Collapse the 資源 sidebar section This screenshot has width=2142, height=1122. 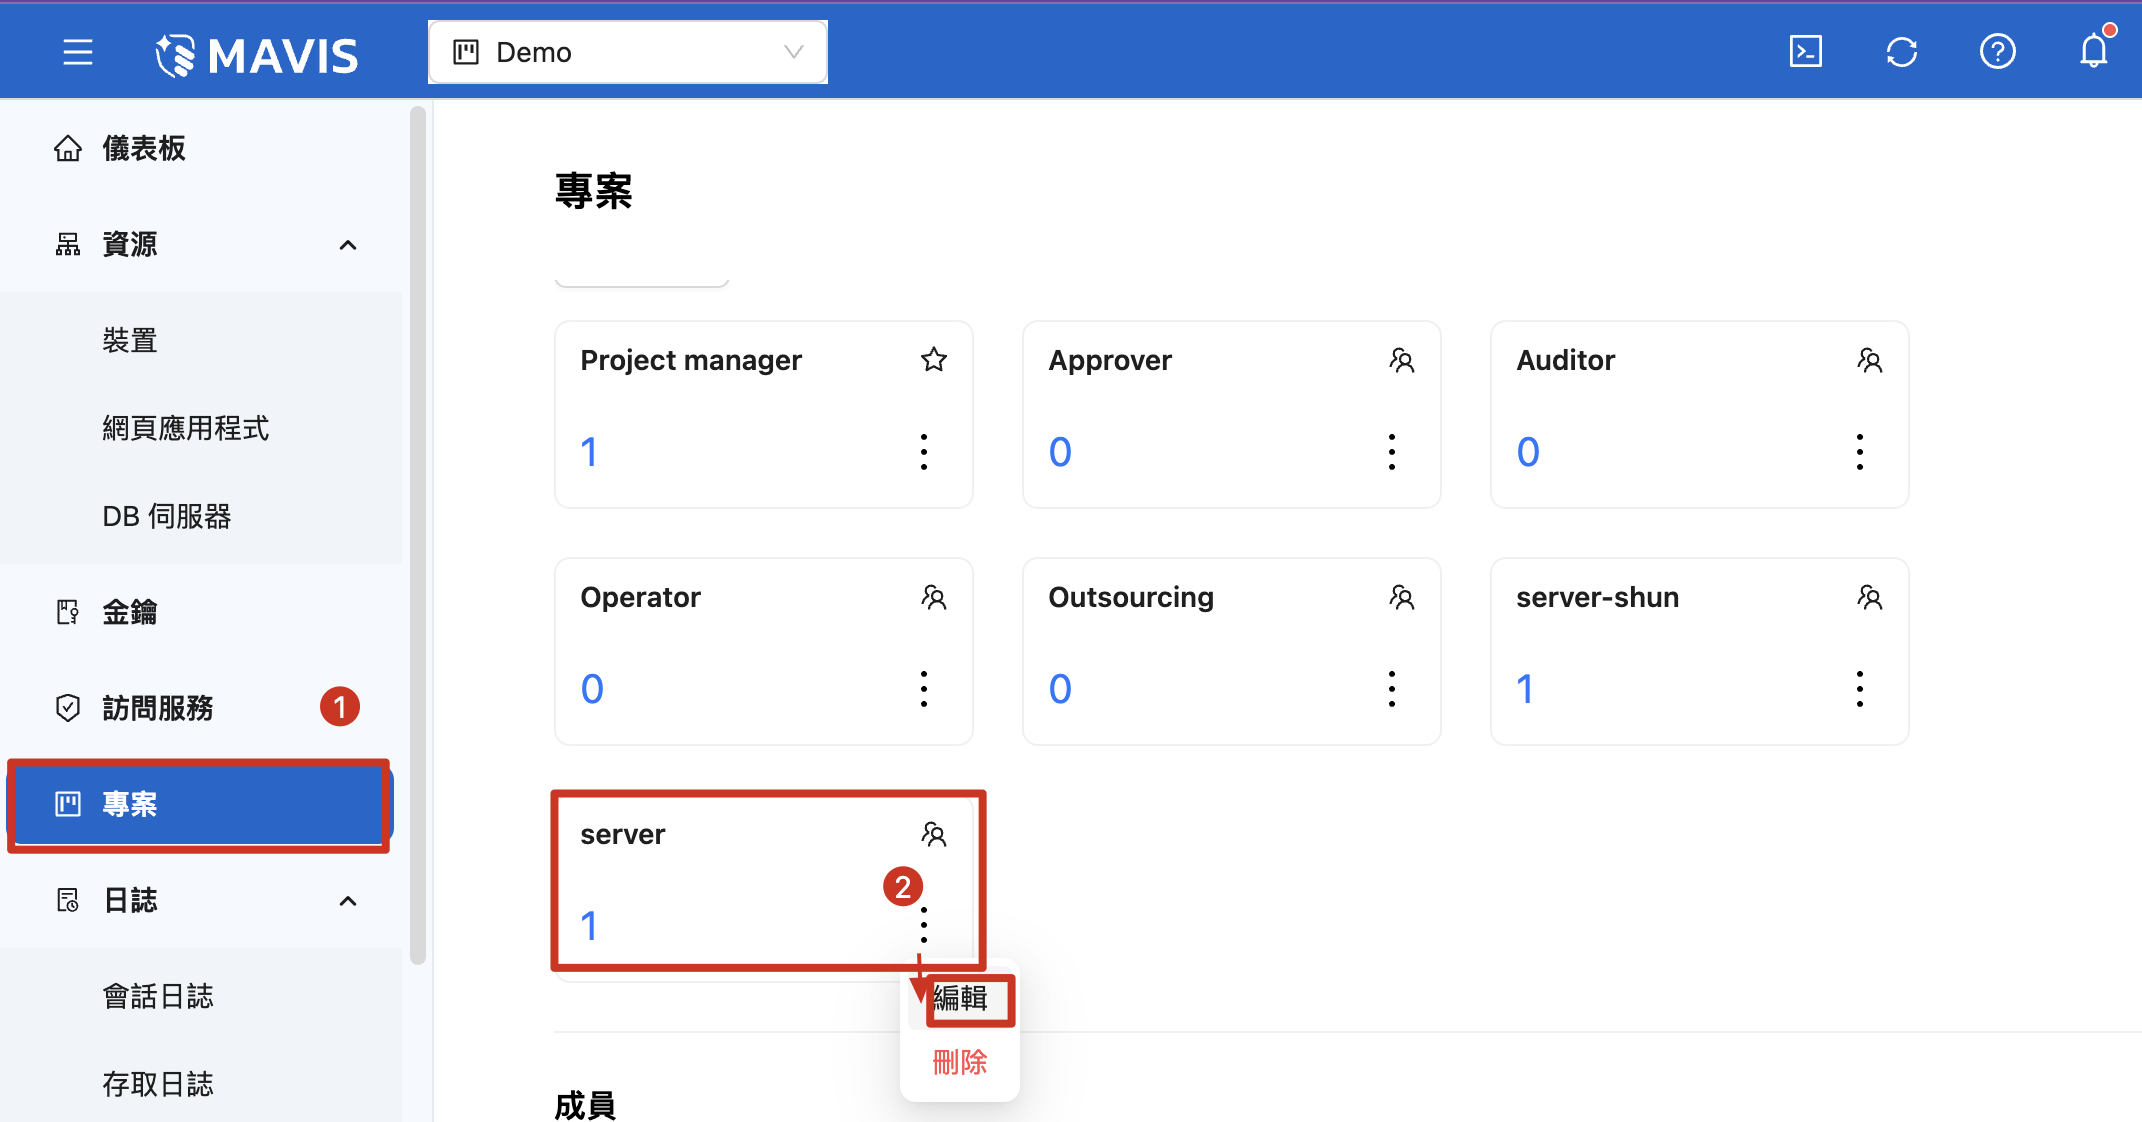coord(347,245)
